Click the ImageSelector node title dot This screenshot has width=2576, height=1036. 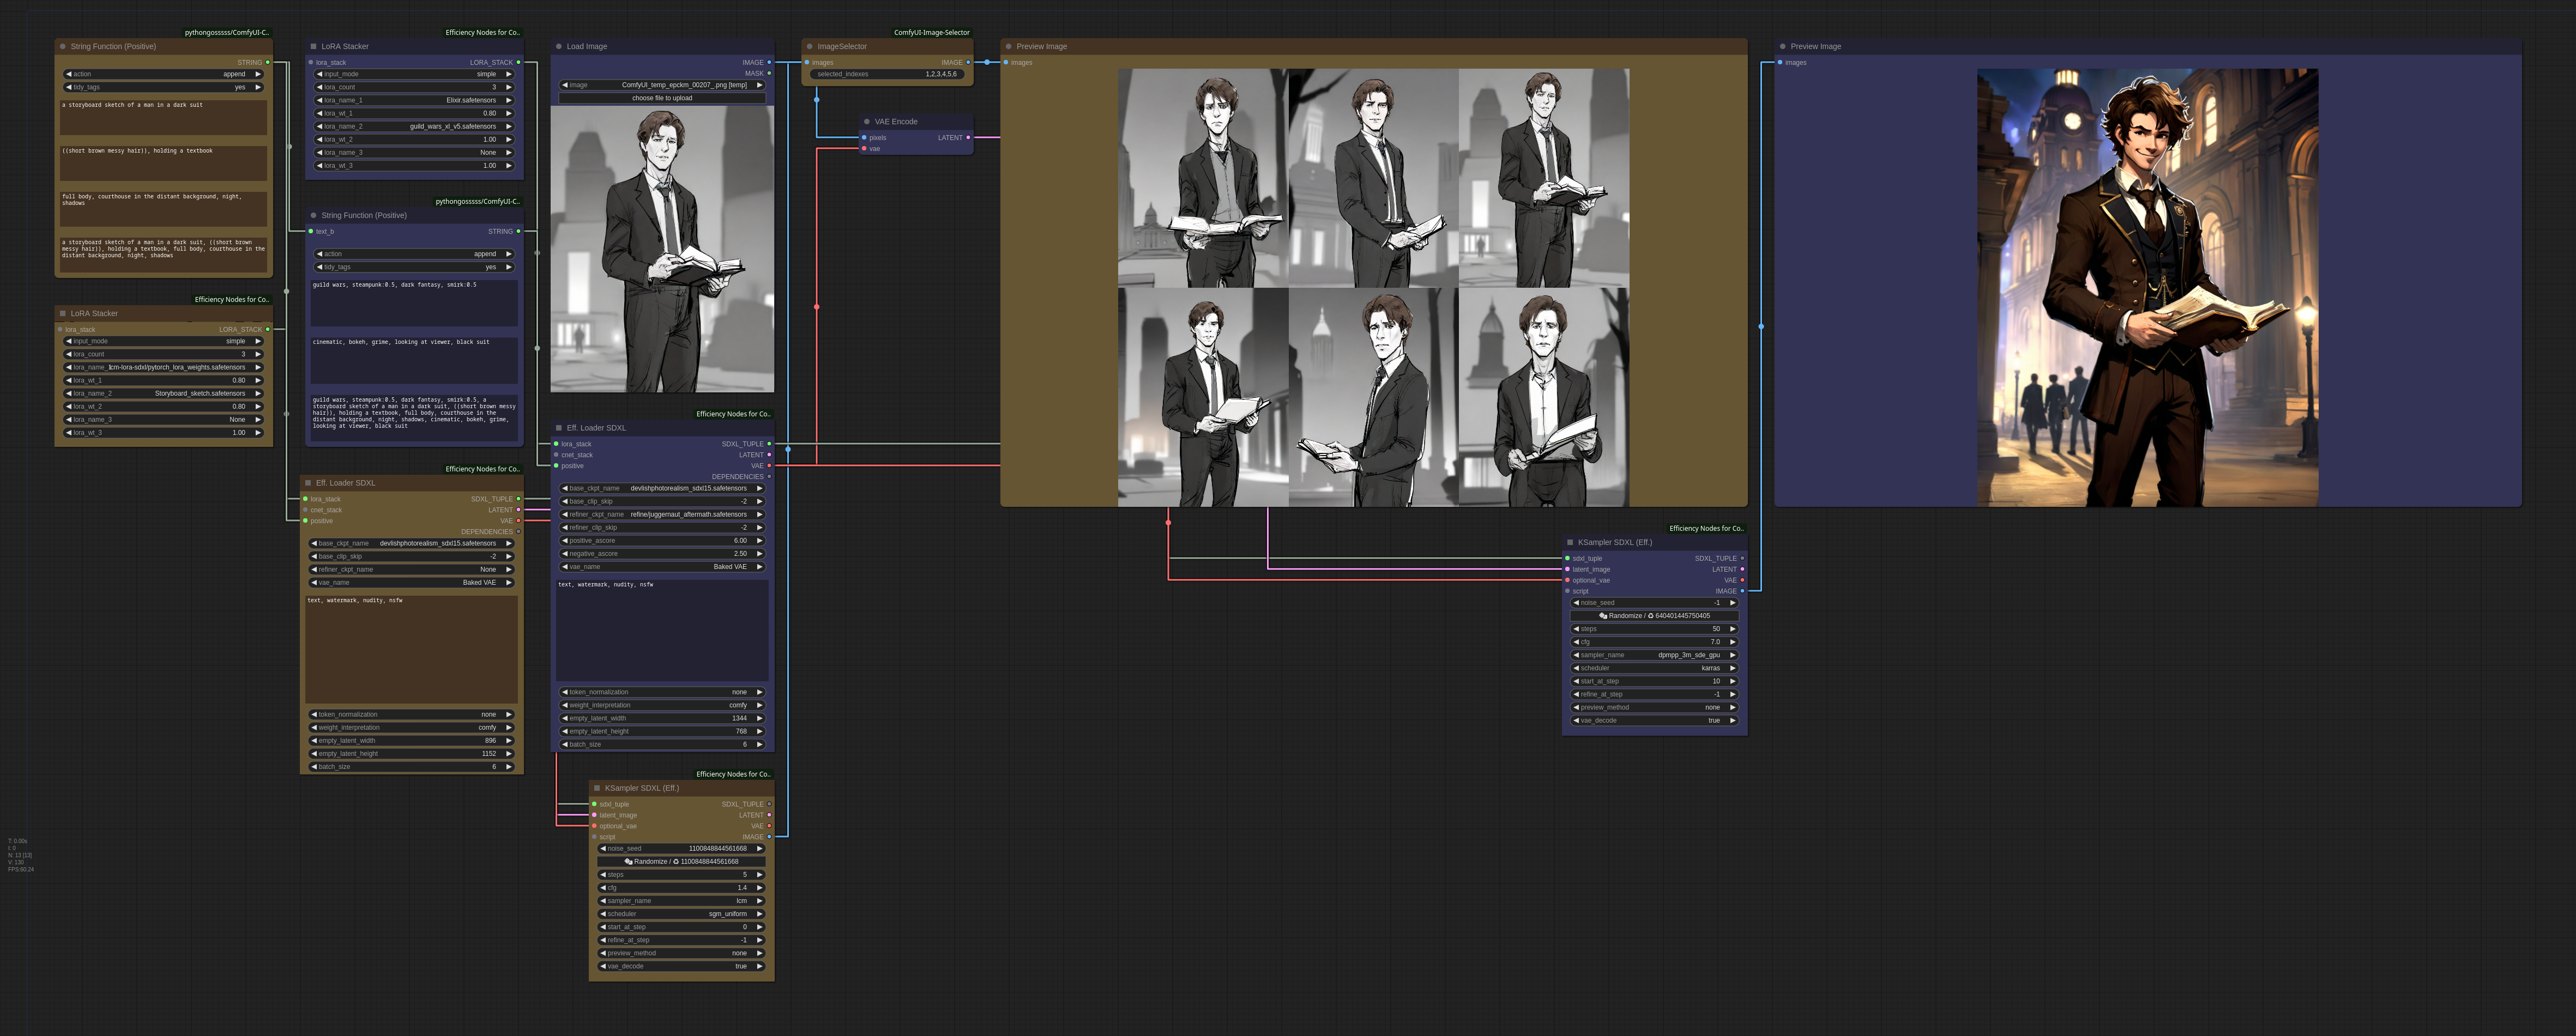click(809, 46)
